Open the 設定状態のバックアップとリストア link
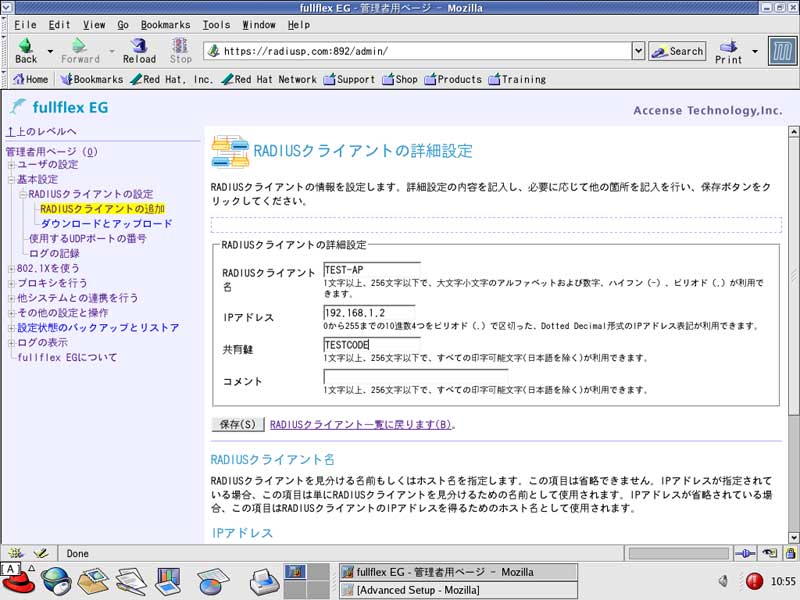This screenshot has height=600, width=800. [98, 328]
